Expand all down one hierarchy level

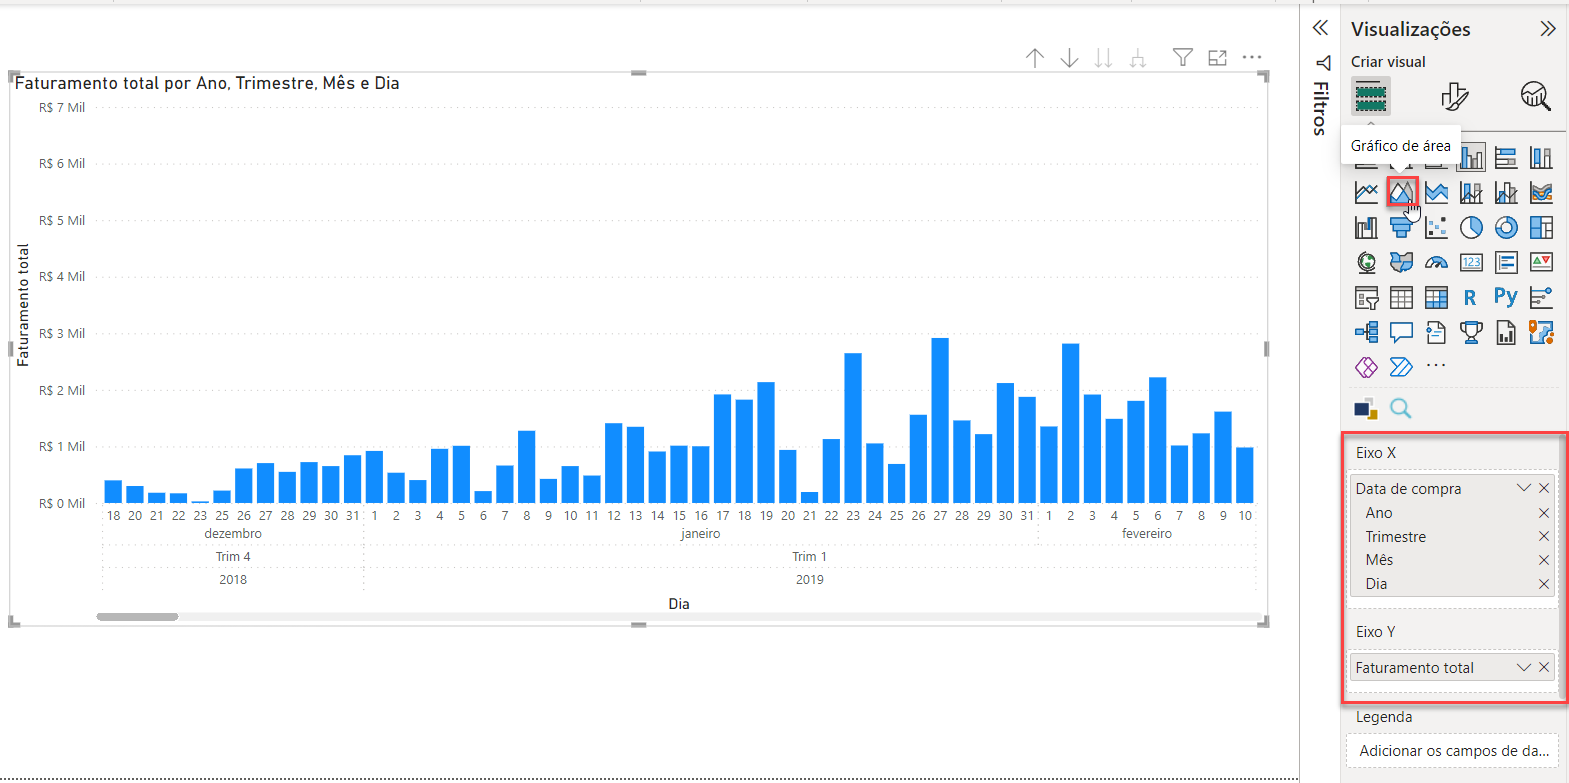tap(1137, 58)
